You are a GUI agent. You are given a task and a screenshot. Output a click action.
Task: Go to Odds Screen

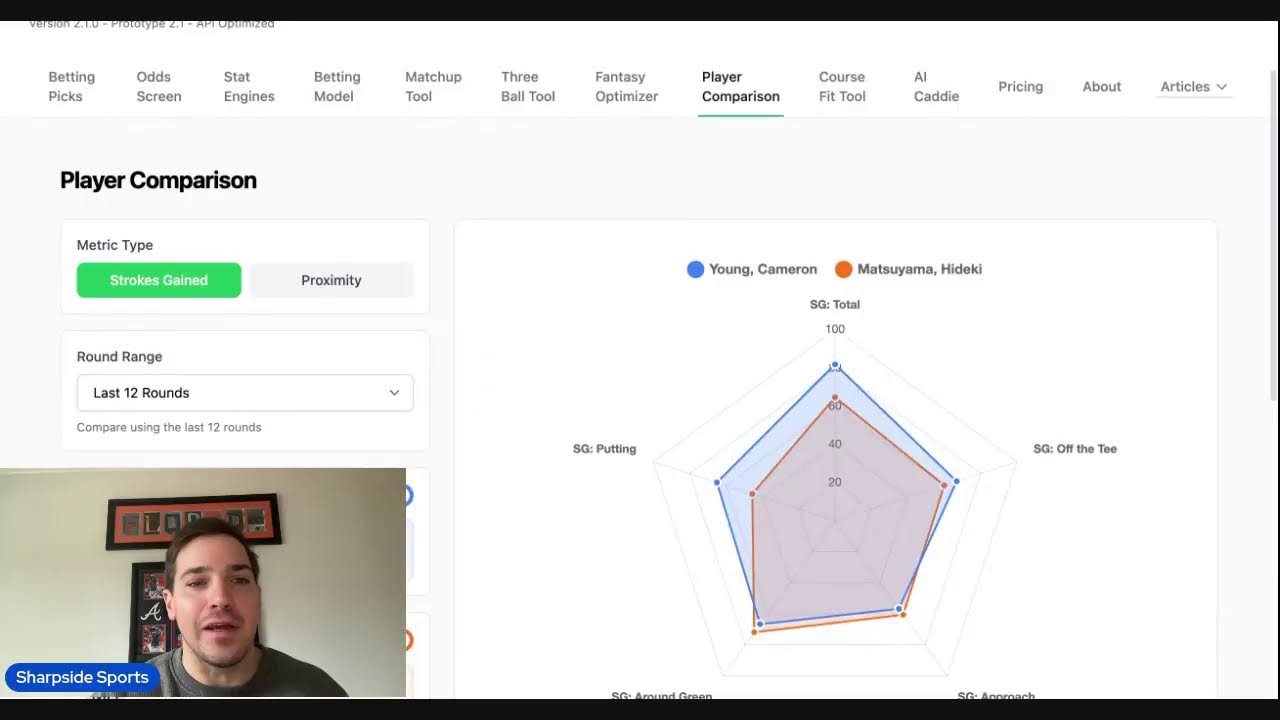click(159, 86)
